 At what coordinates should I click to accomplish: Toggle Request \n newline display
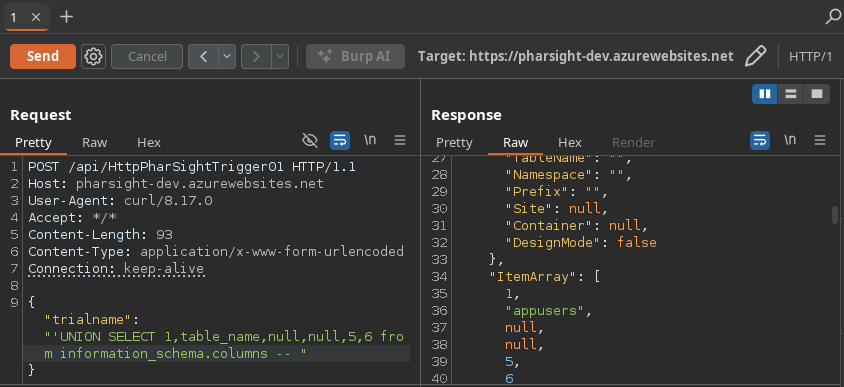click(x=370, y=140)
